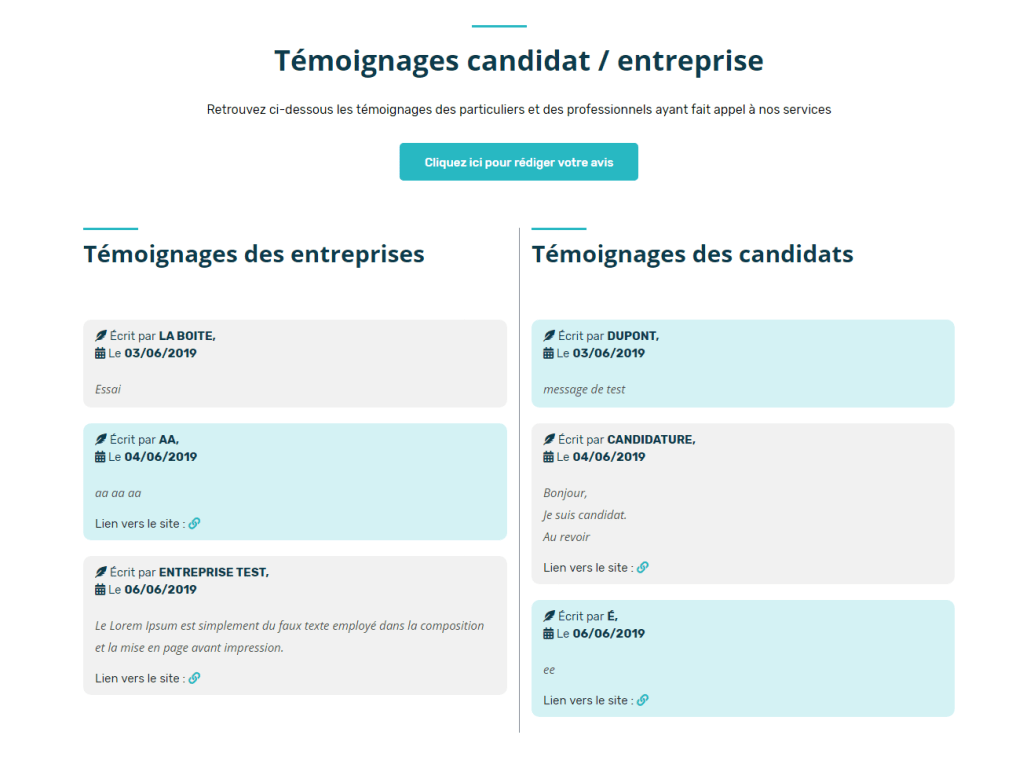The image size is (1023, 768).
Task: Click the feather icon beside ENTREPRISE TEST author
Action: [x=101, y=572]
